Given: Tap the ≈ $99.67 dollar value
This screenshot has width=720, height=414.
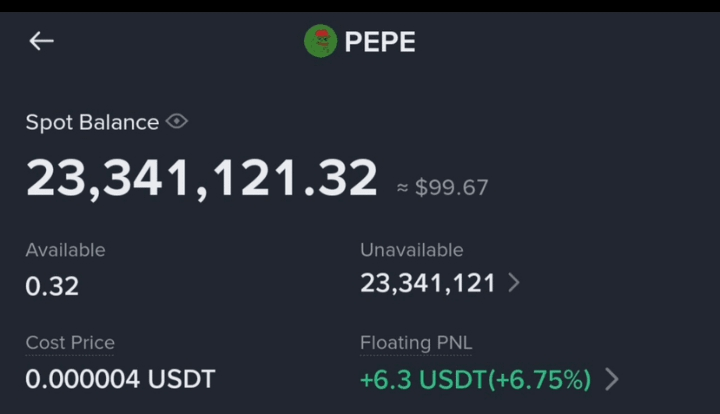Looking at the screenshot, I should point(442,188).
